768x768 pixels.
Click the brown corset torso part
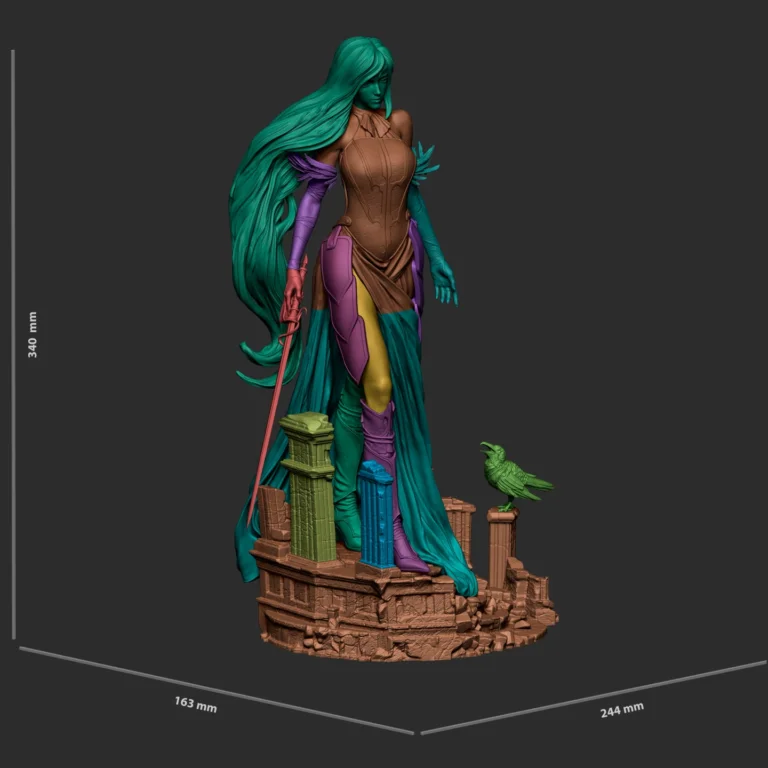click(377, 196)
